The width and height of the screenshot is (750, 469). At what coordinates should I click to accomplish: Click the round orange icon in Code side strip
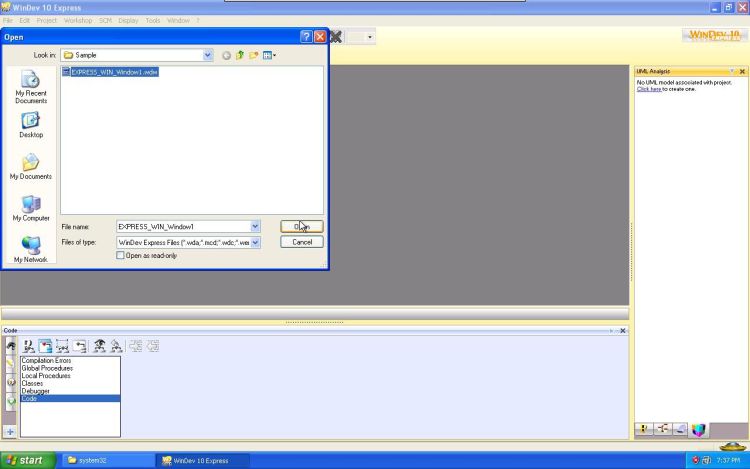point(11,382)
